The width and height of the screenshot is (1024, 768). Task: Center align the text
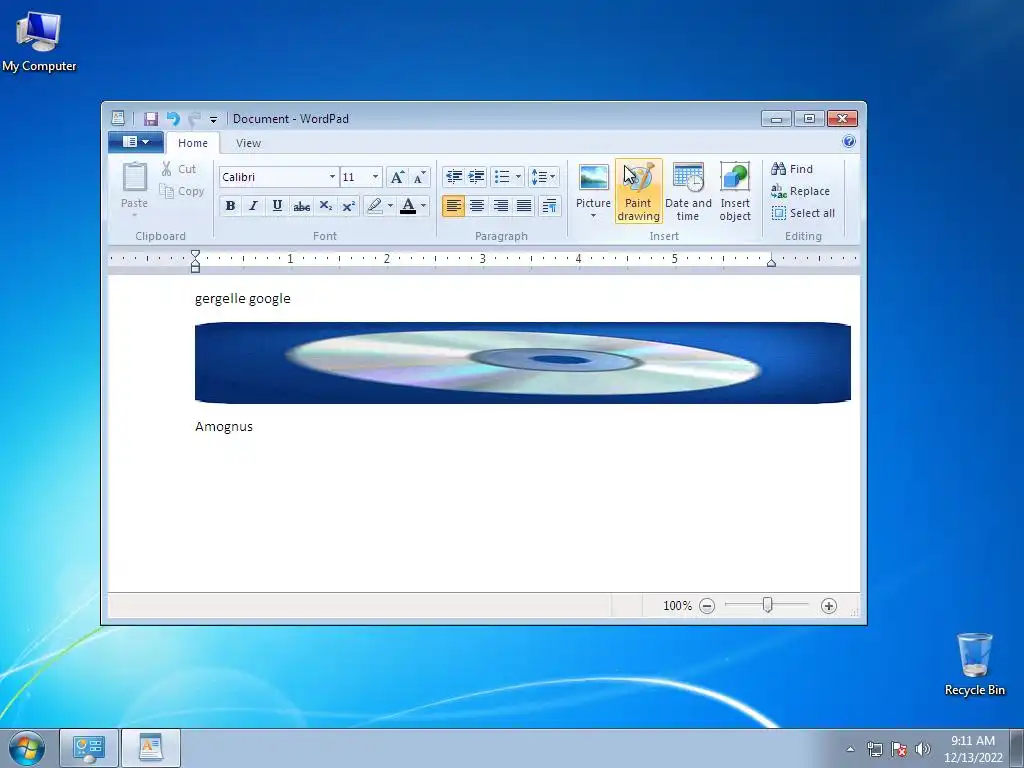477,206
